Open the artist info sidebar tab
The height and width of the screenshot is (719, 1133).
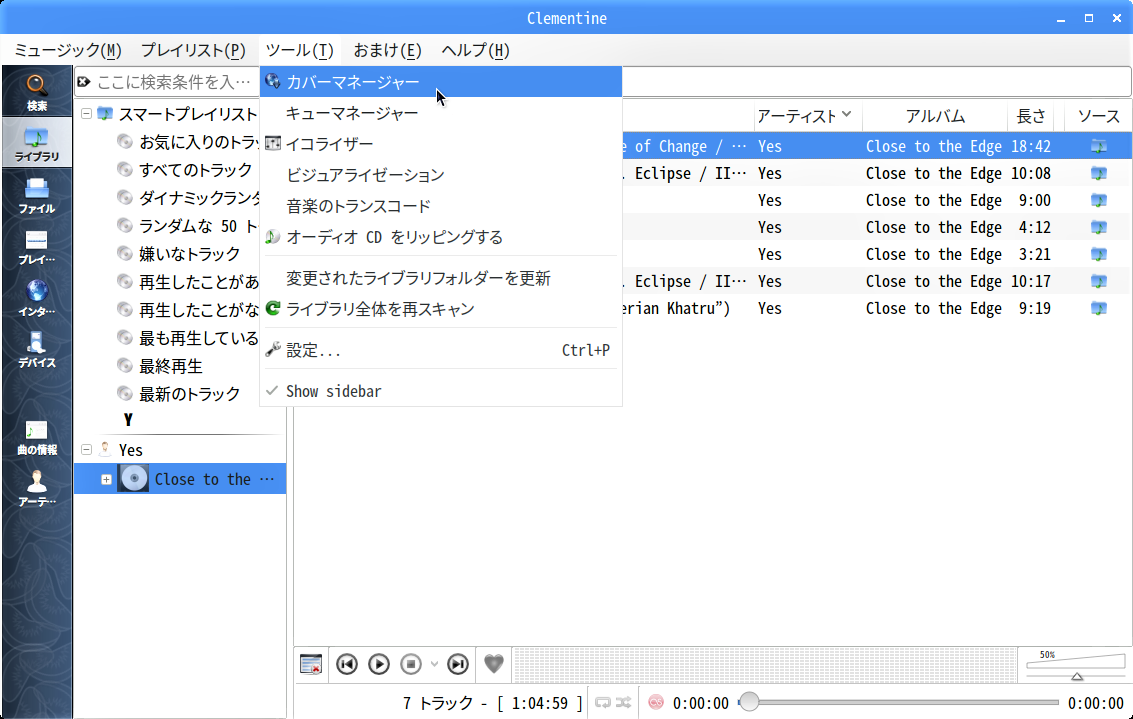[37, 489]
